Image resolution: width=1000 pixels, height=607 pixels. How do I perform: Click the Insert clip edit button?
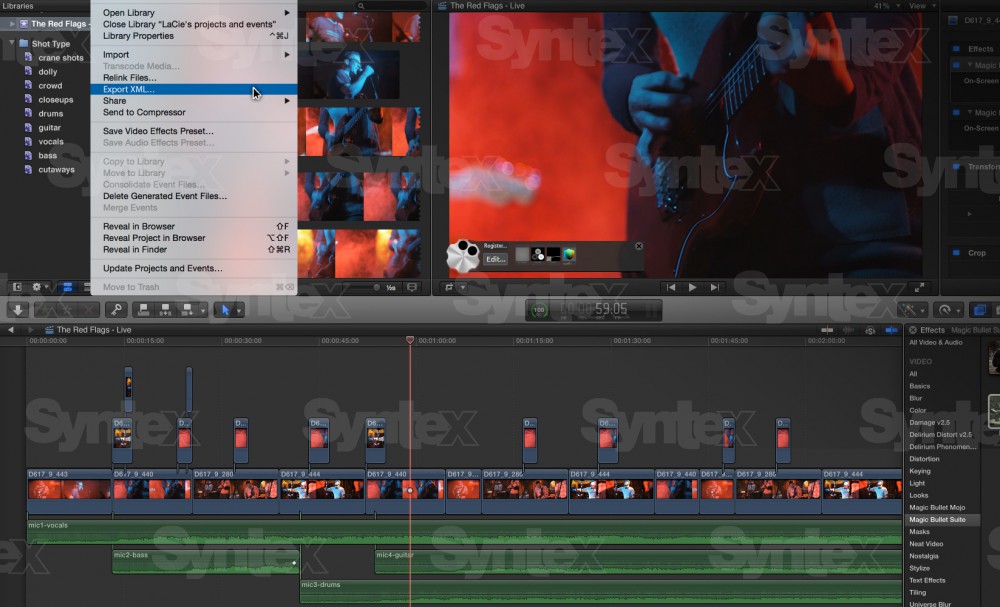point(165,310)
